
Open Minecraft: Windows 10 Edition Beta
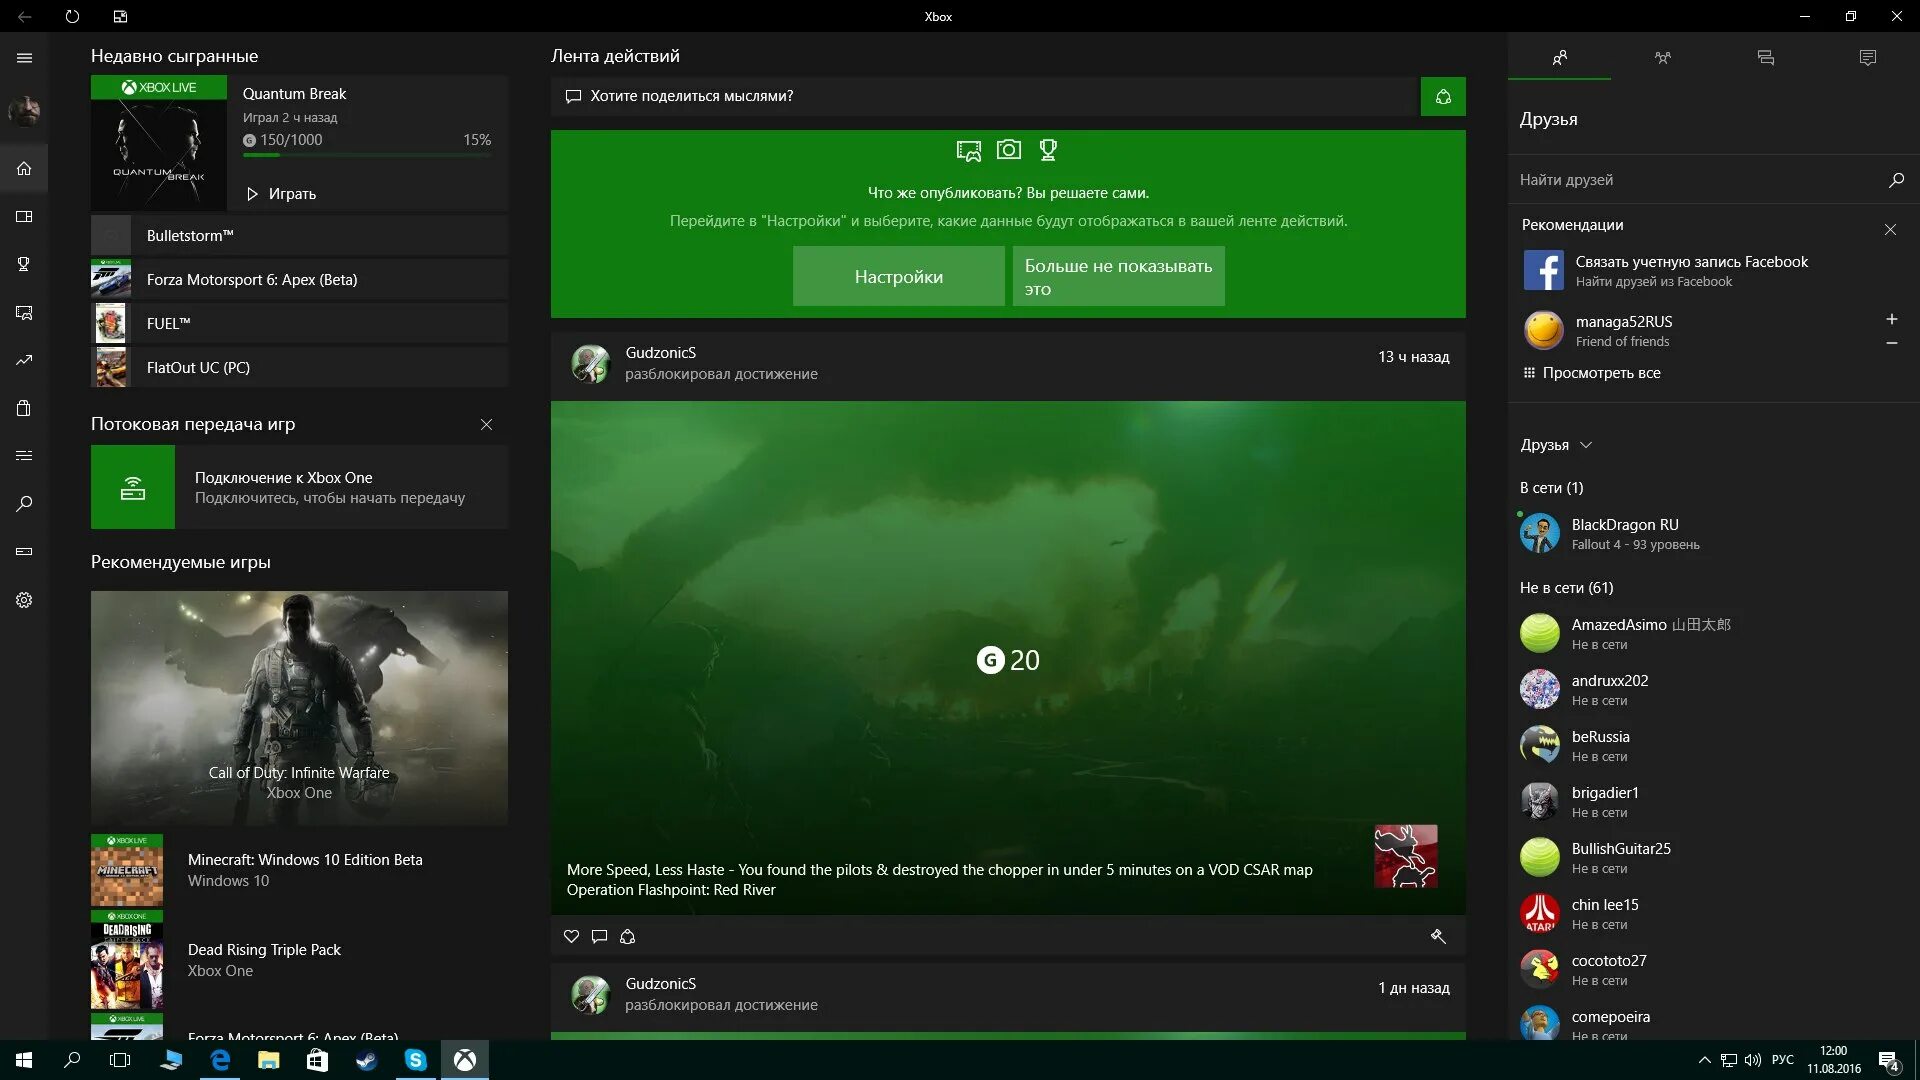tap(299, 870)
